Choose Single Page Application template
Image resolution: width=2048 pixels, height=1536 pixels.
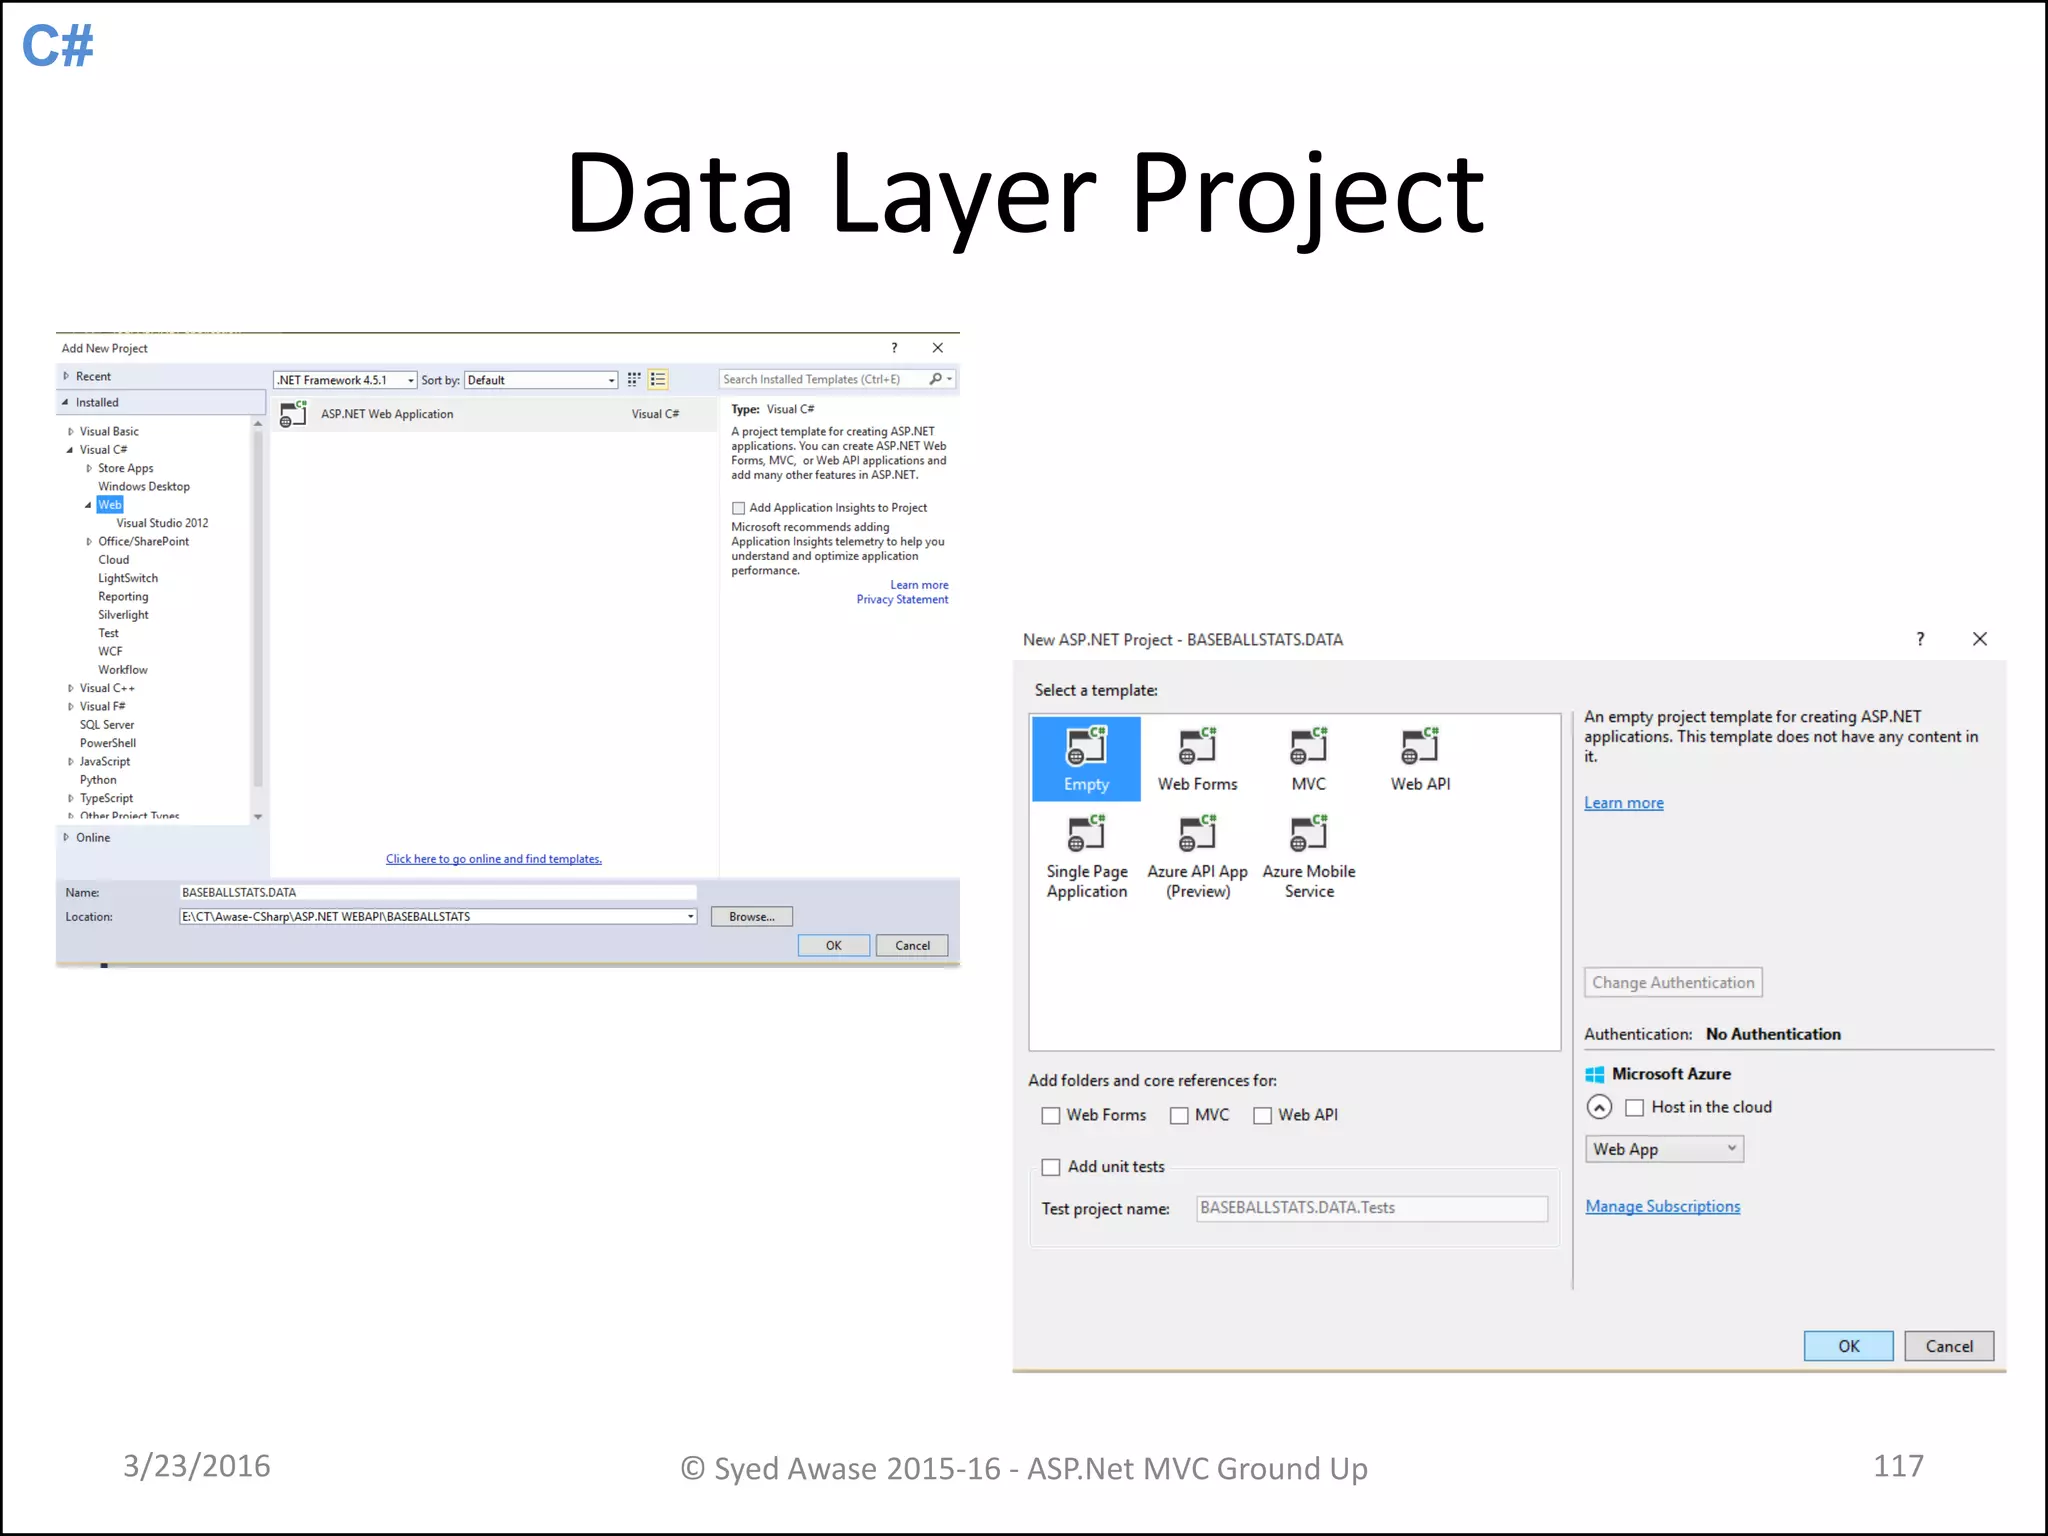pos(1087,857)
